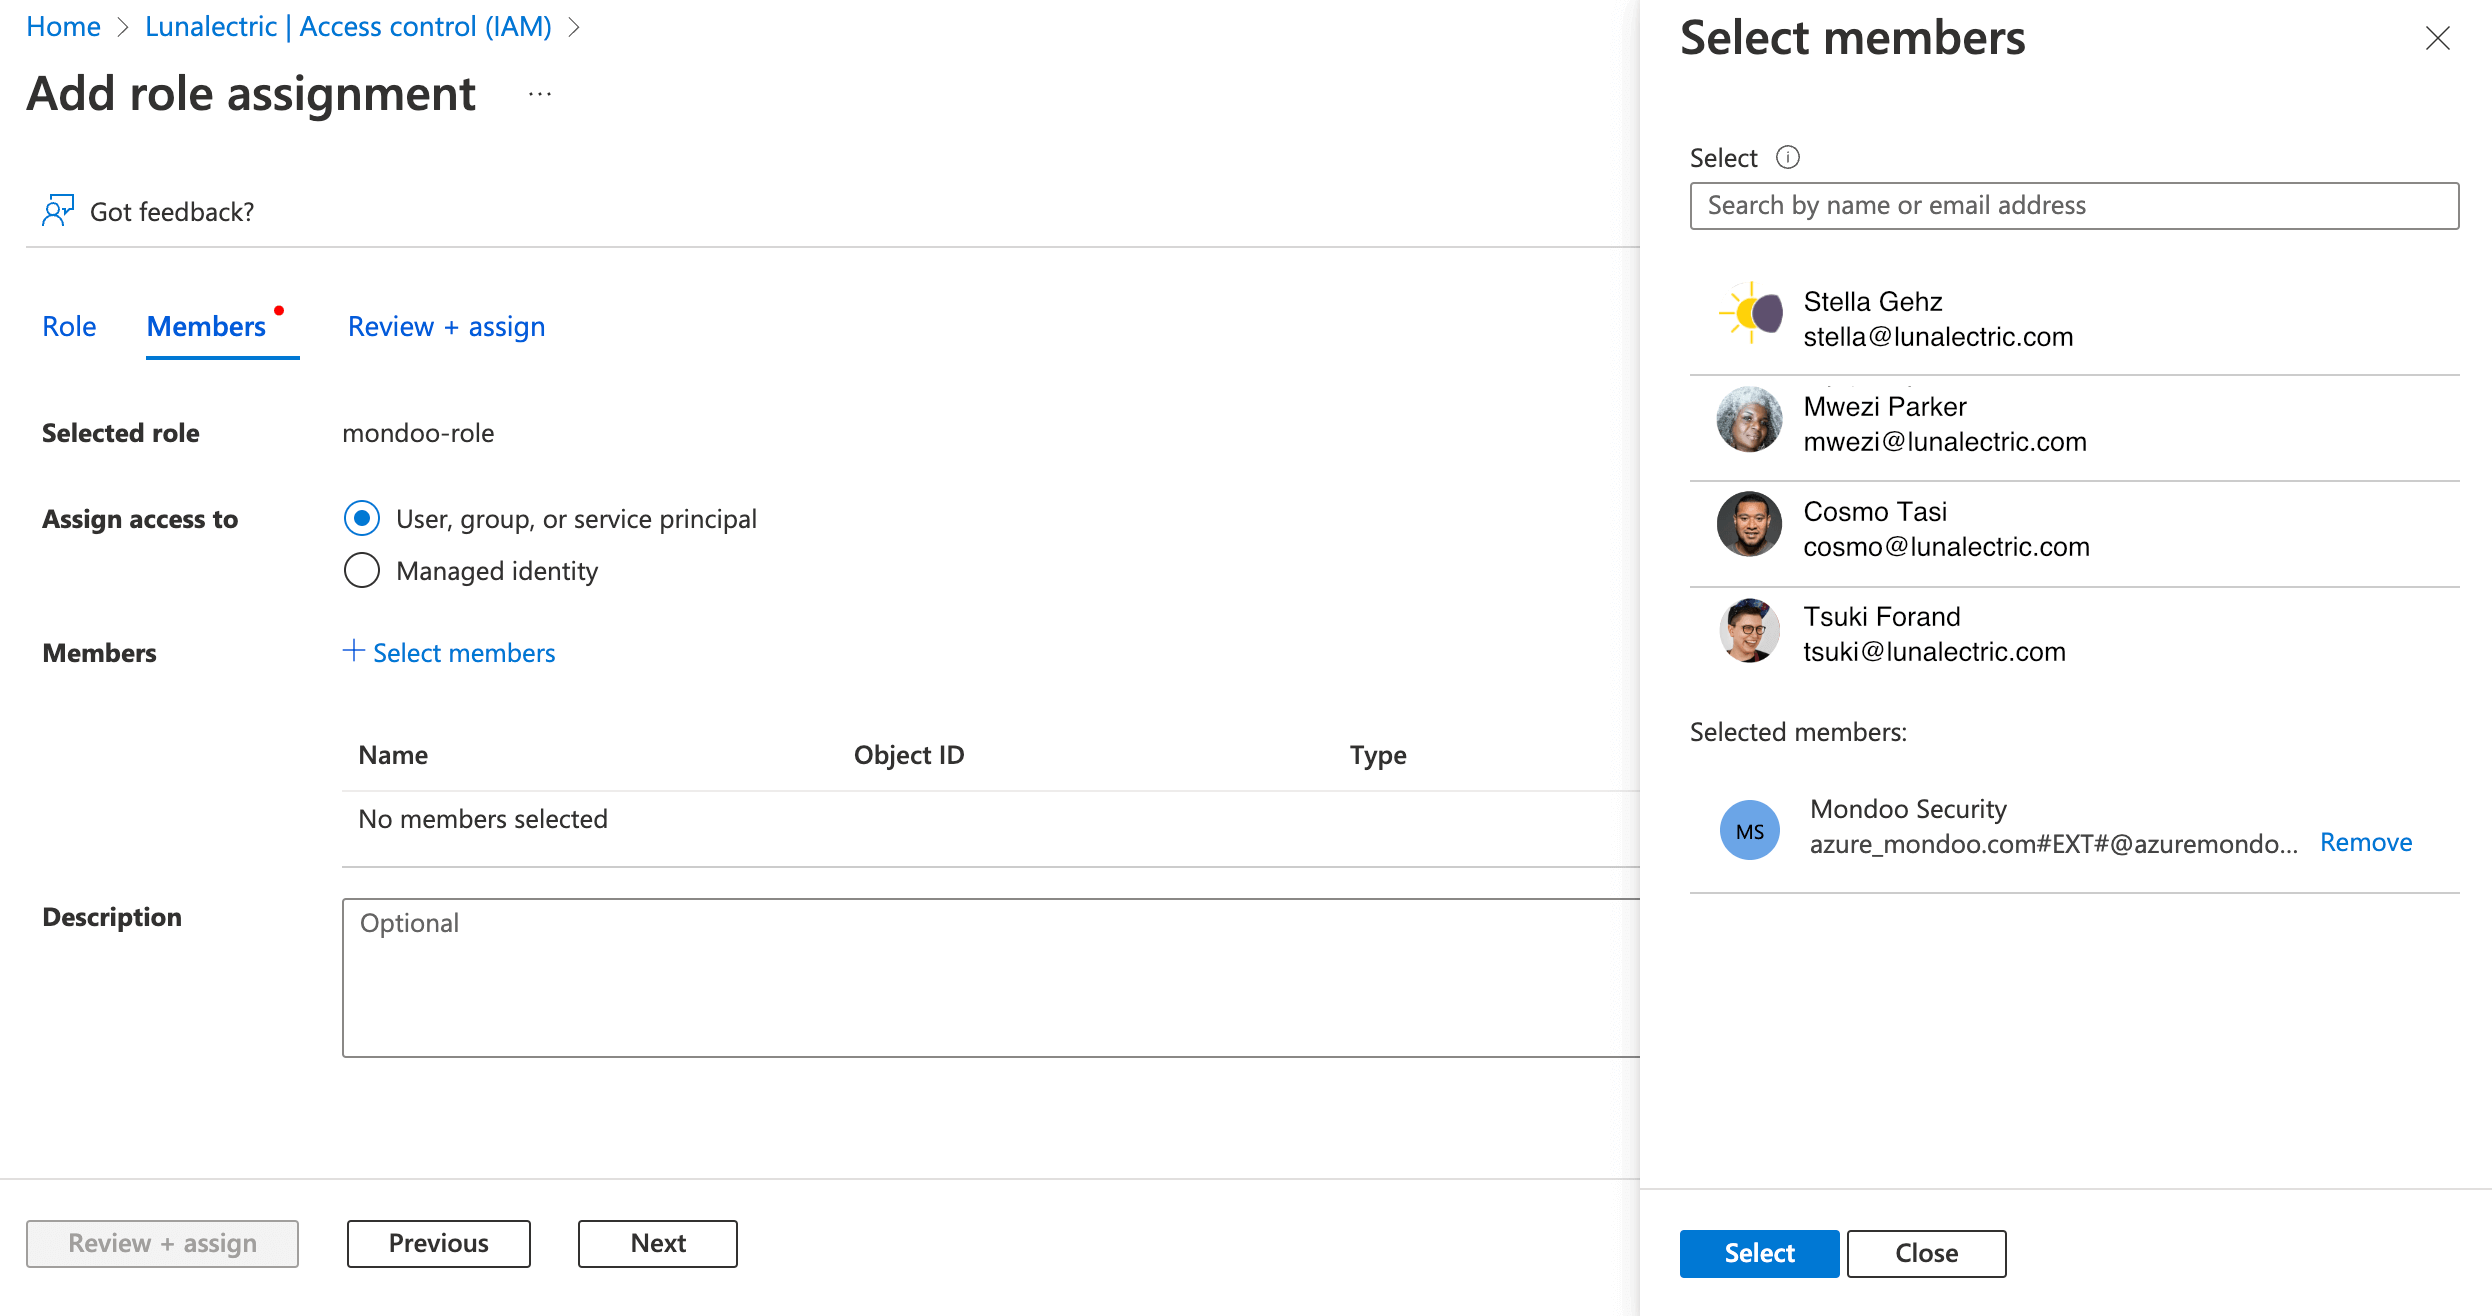Remove Mondoo Security from selected members
The image size is (2492, 1316).
pyautogui.click(x=2366, y=842)
